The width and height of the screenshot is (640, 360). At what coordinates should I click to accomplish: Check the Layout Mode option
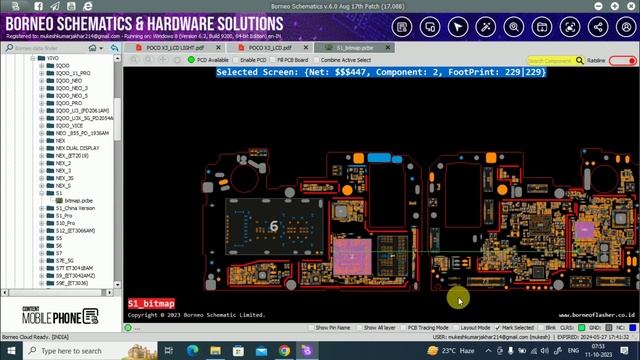click(456, 328)
